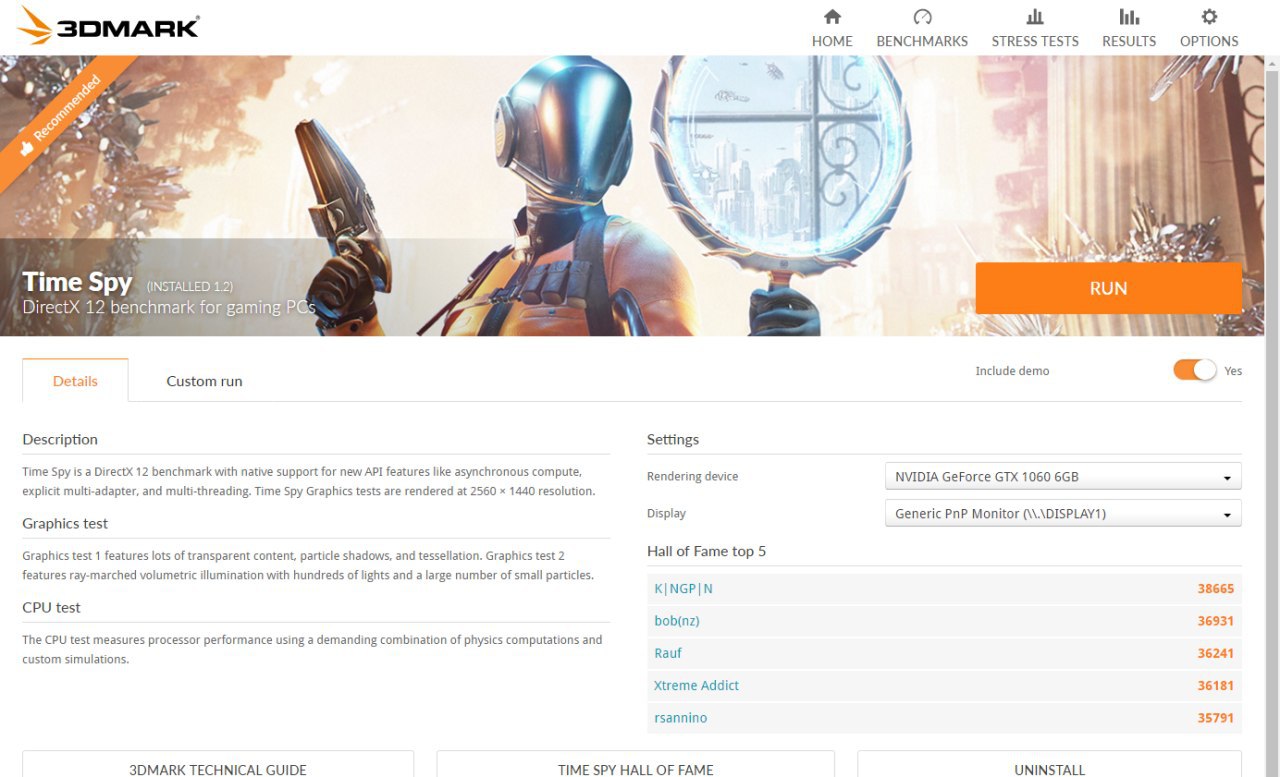Open K|NGP|N hall of fame entry
The width and height of the screenshot is (1280, 777).
pos(683,588)
